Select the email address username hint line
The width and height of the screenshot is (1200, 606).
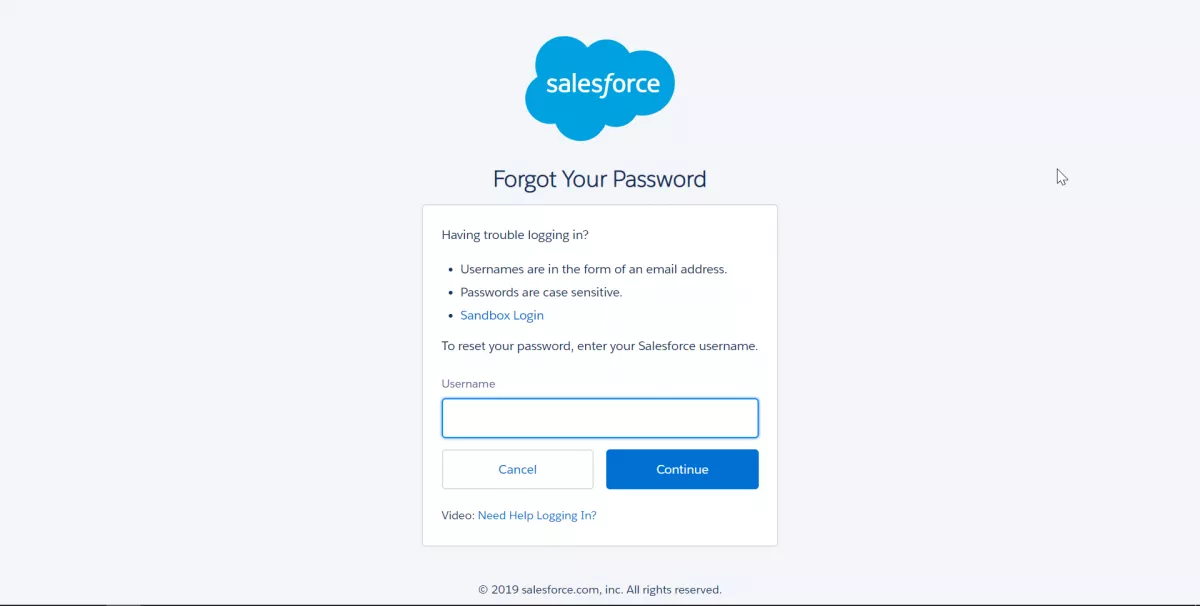tap(594, 269)
